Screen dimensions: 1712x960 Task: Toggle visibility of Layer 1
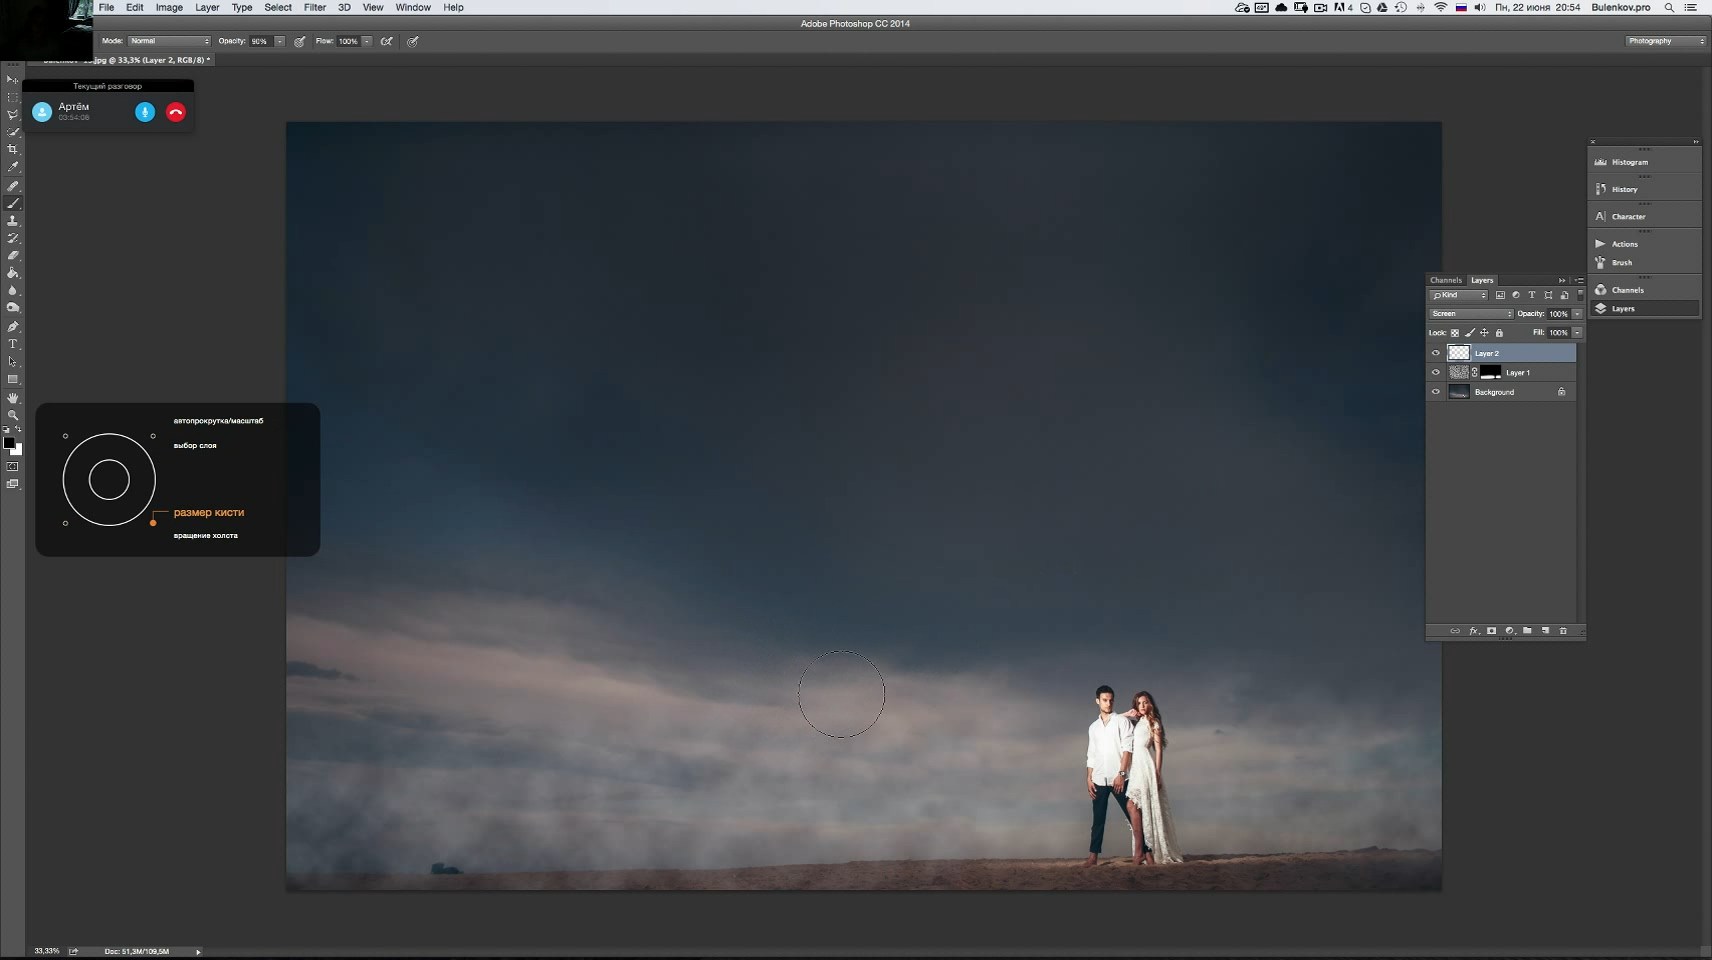1436,372
